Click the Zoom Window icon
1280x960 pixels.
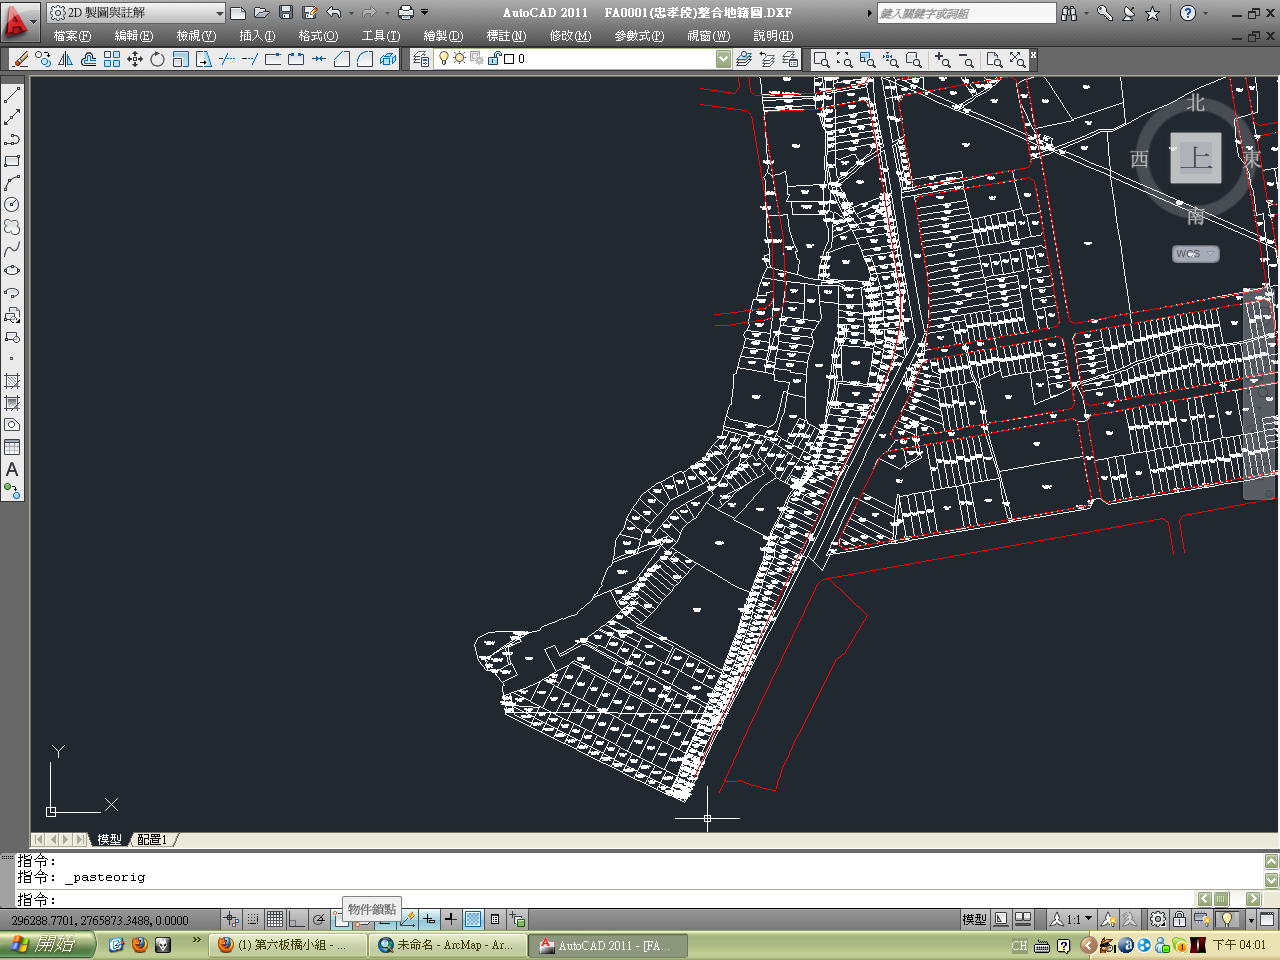point(822,60)
